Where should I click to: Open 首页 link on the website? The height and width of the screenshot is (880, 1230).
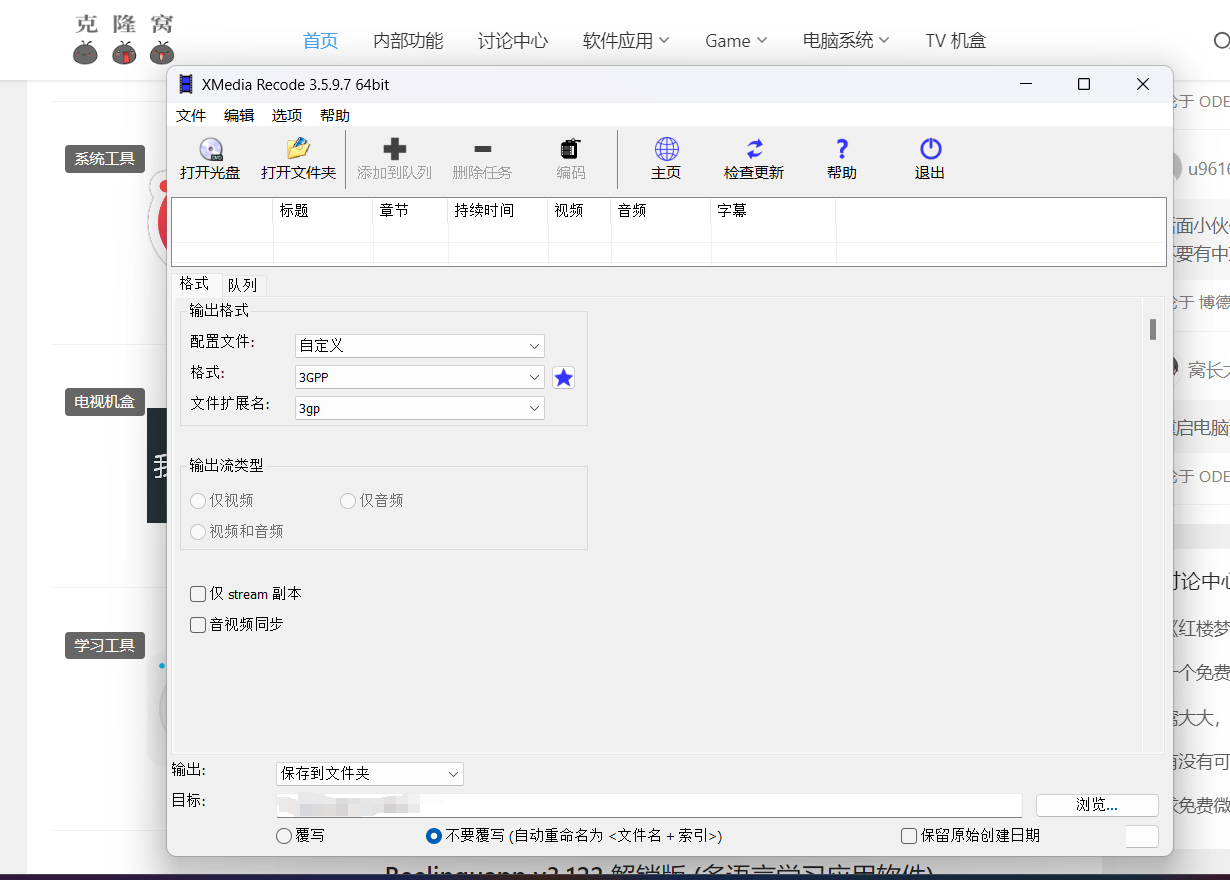[321, 41]
